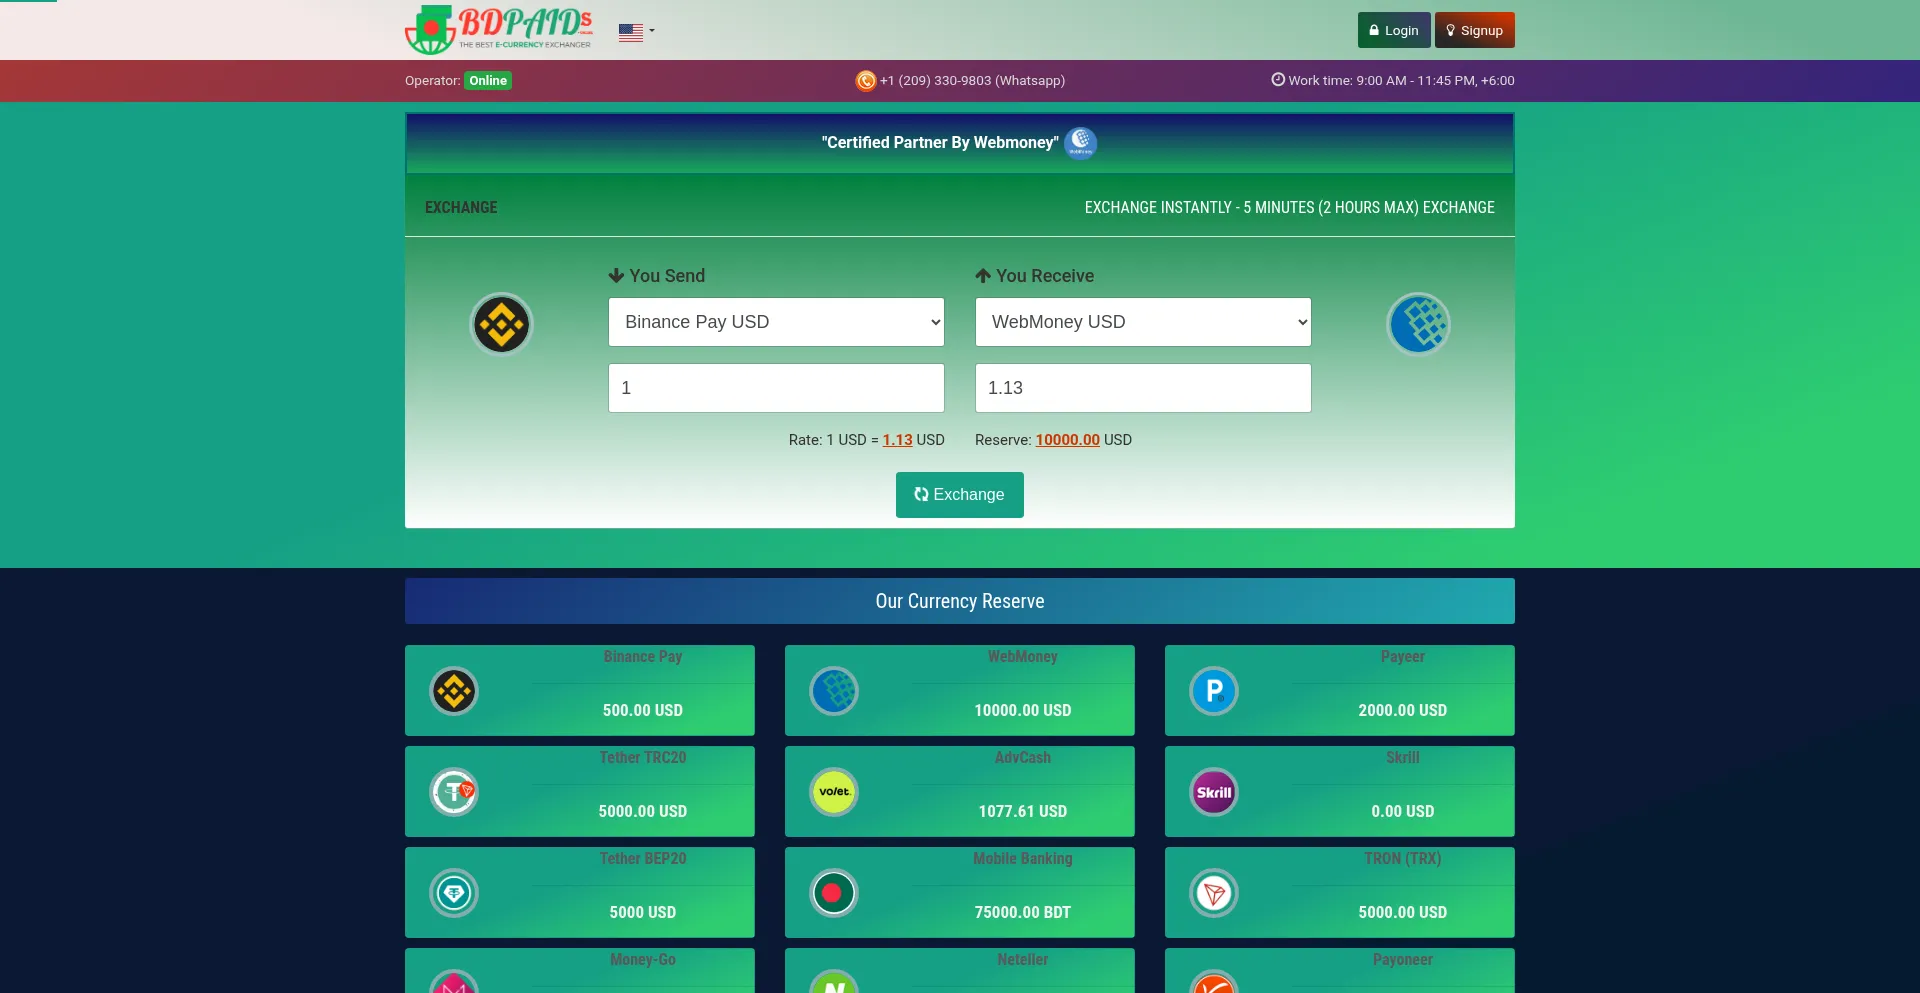Click the 1.13 rate link

[897, 440]
